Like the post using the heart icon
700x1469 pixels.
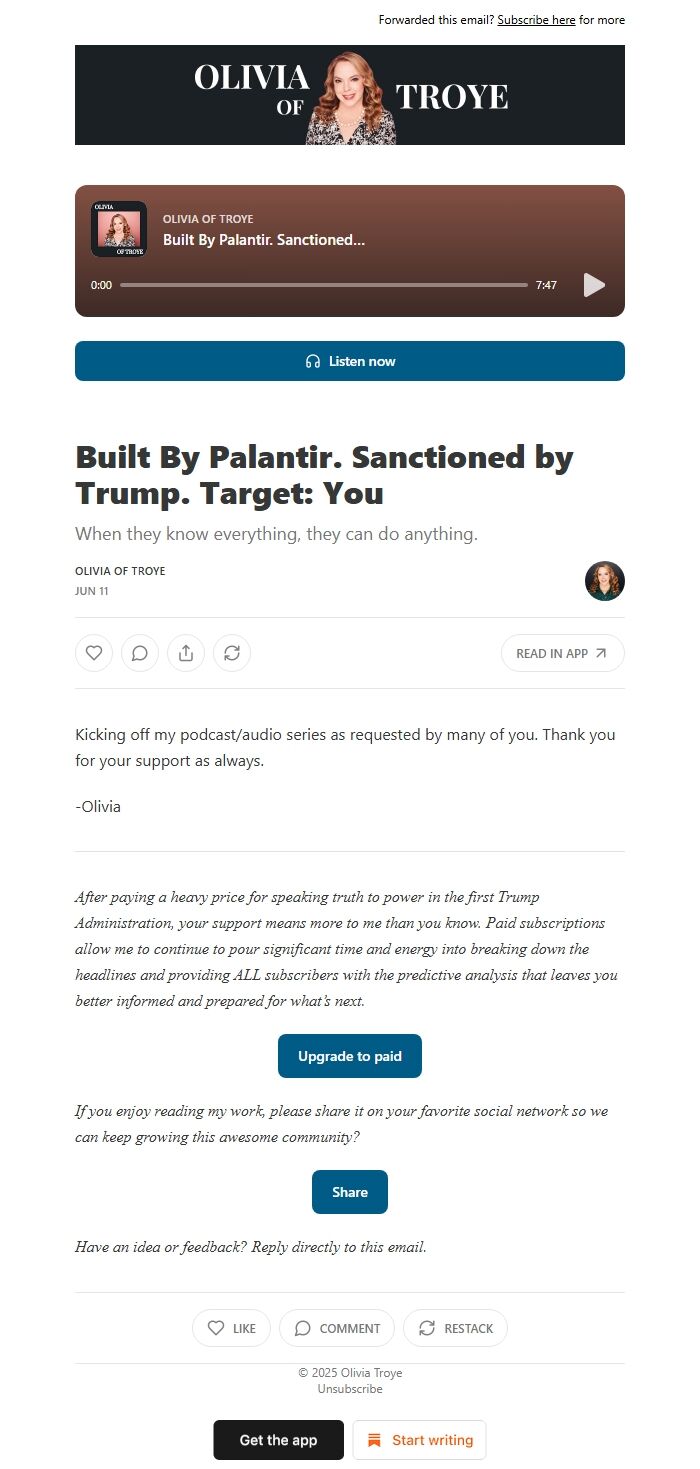point(94,653)
